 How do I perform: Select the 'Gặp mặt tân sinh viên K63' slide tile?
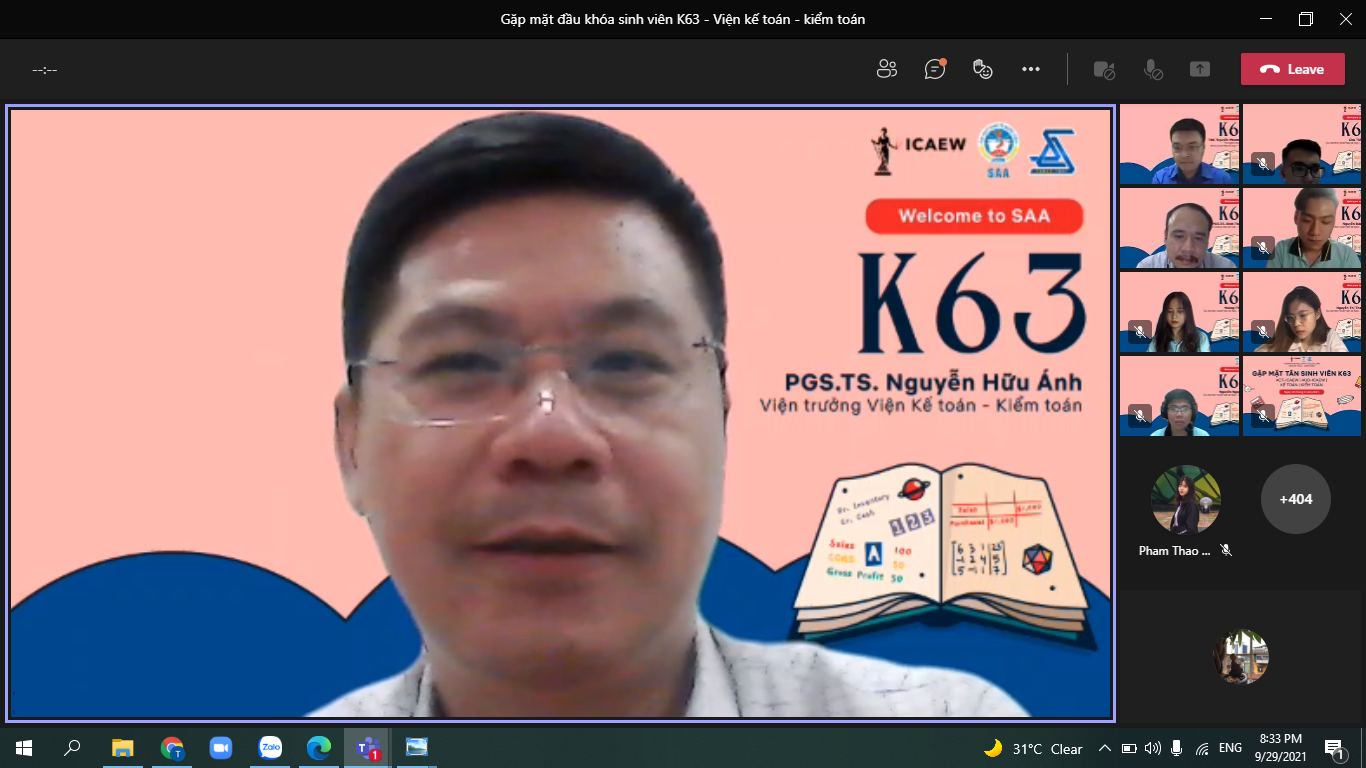pyautogui.click(x=1302, y=396)
